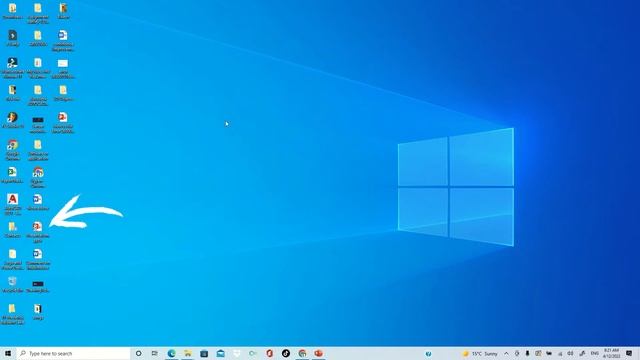Open the Windows Start menu

[8, 353]
